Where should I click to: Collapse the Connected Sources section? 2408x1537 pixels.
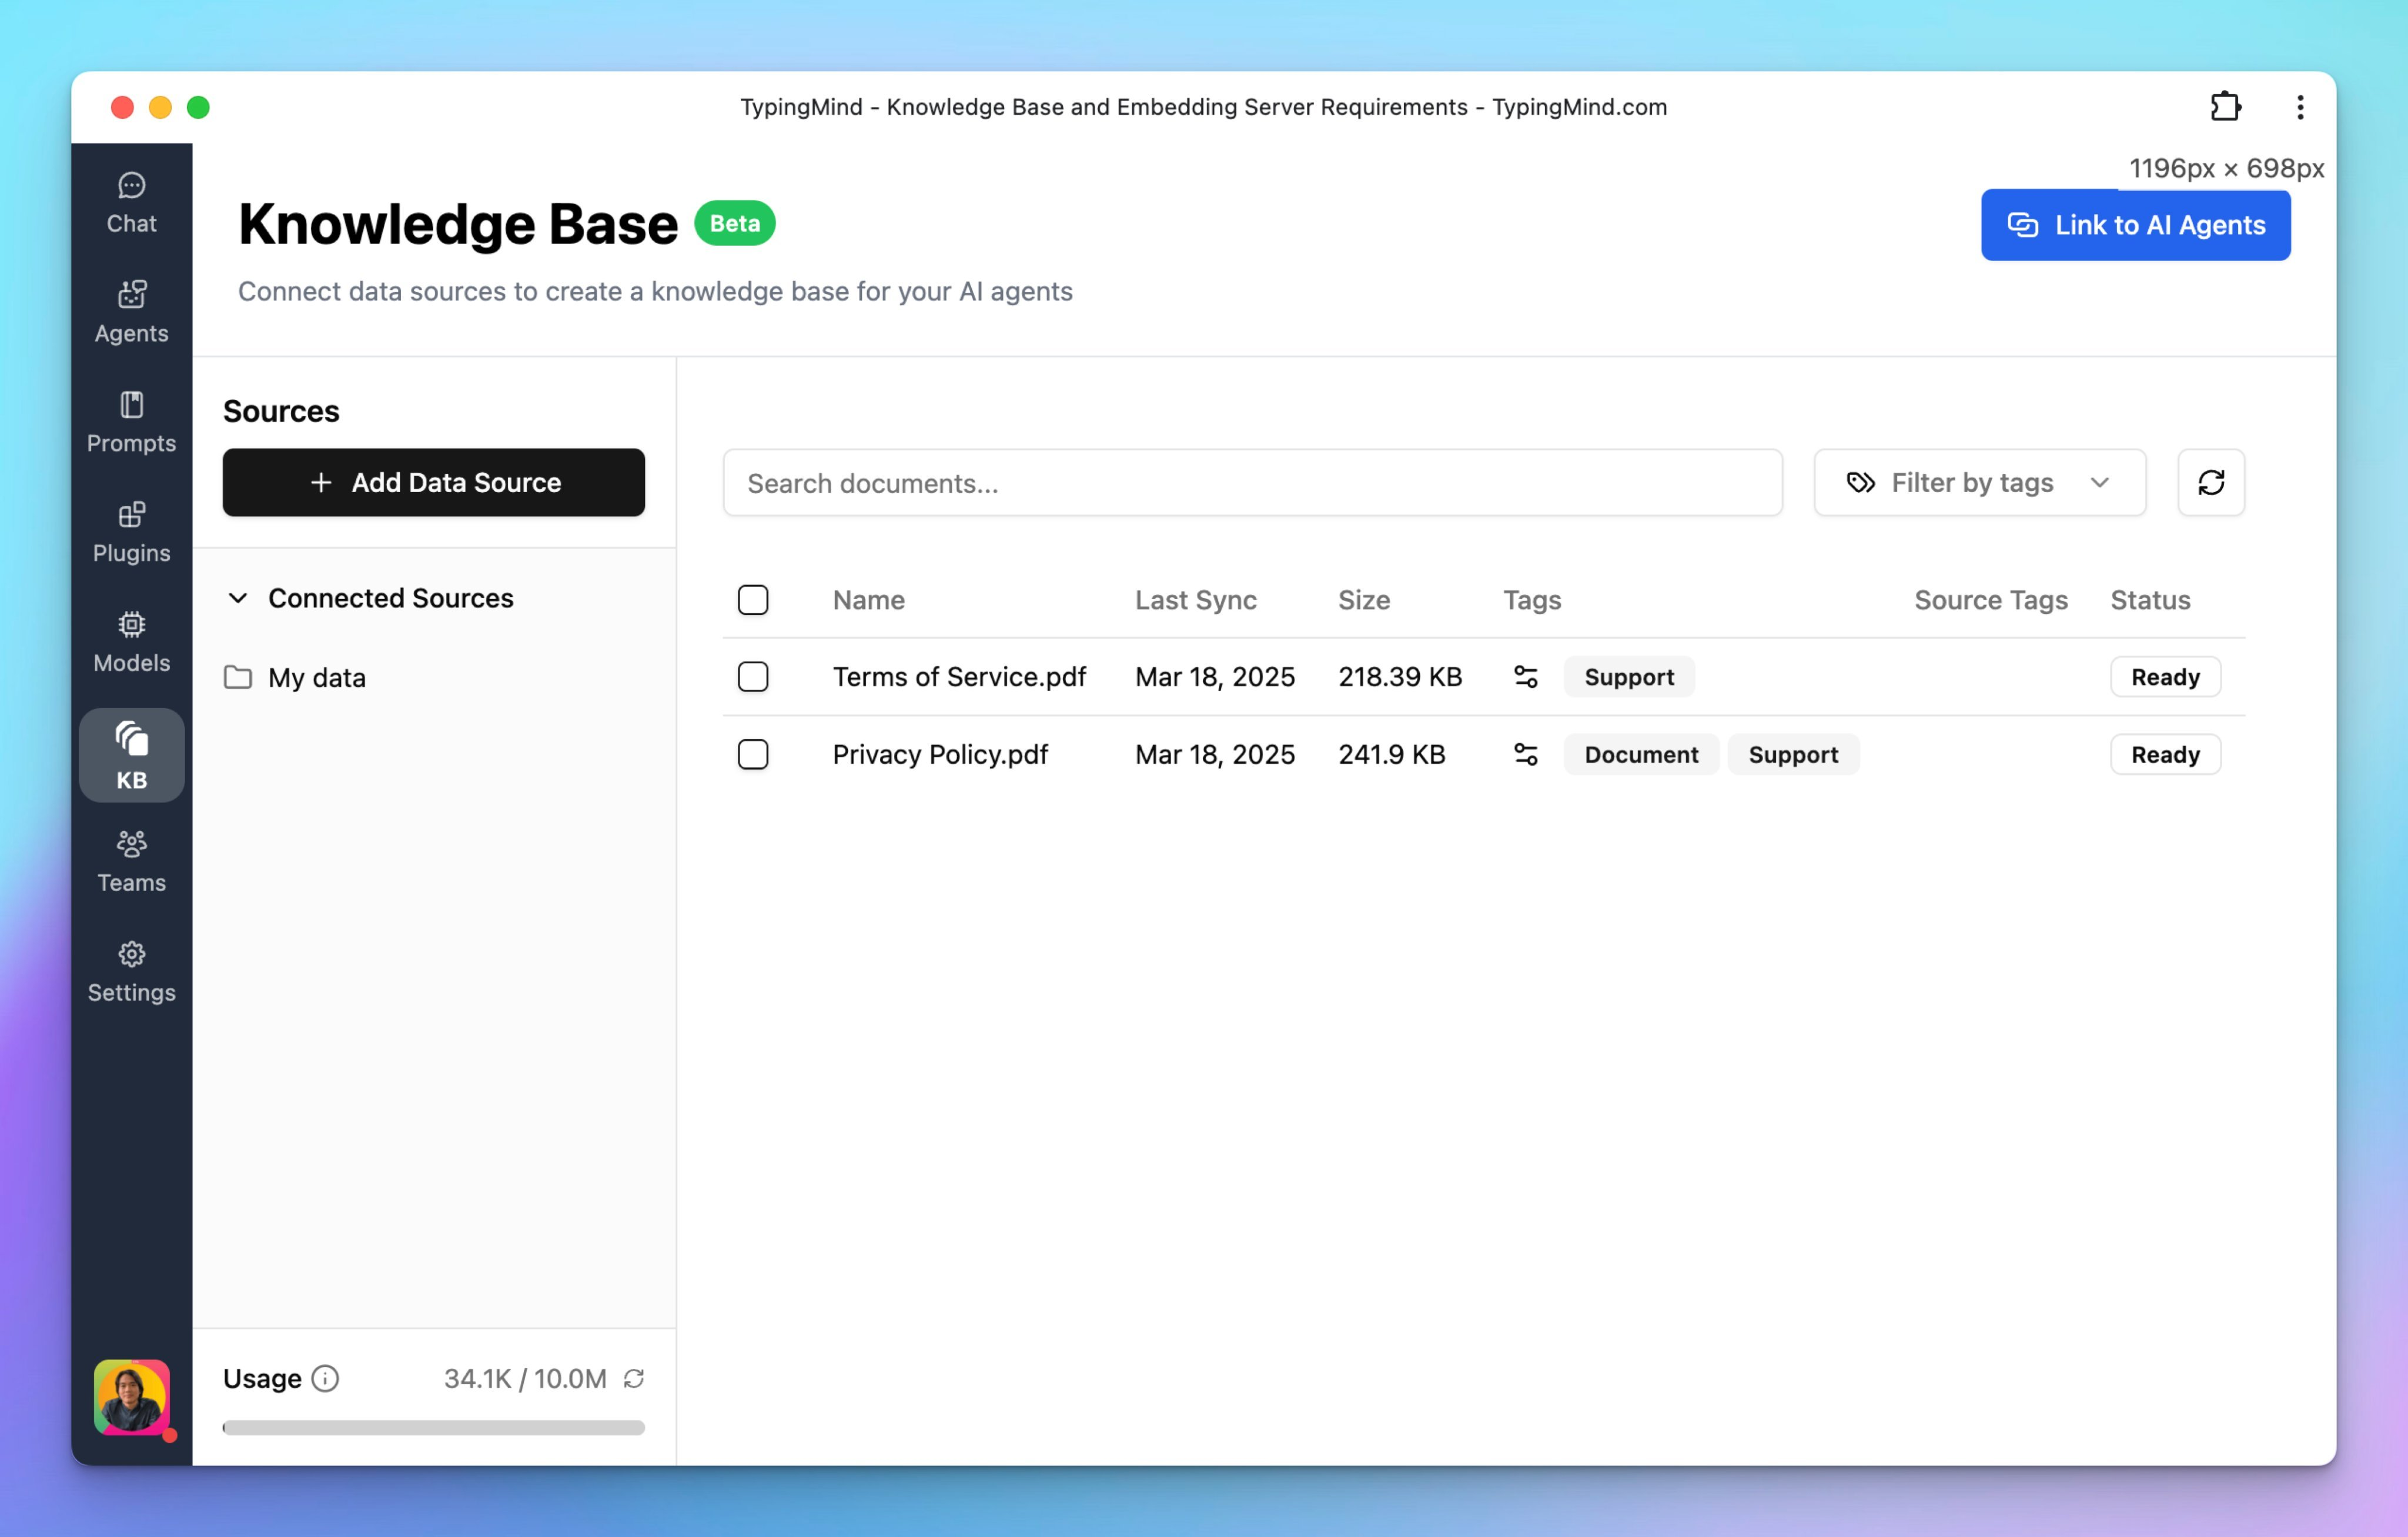click(x=238, y=598)
